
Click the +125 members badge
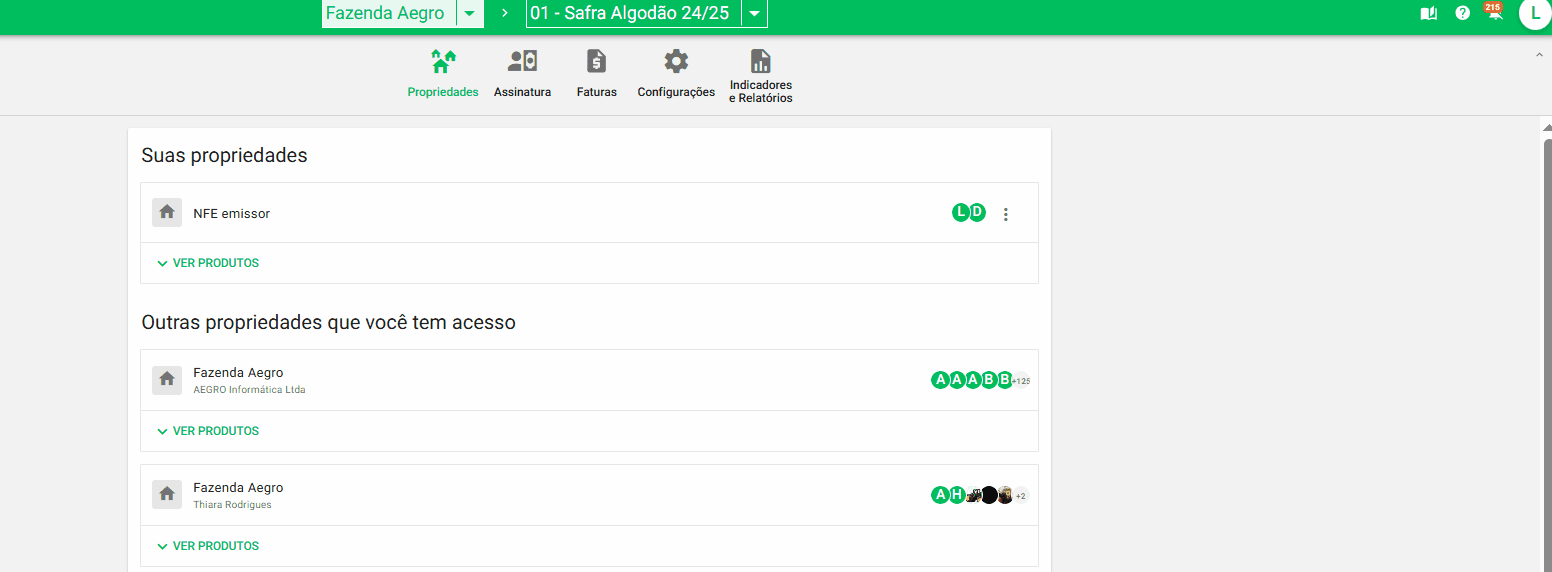click(x=1021, y=380)
